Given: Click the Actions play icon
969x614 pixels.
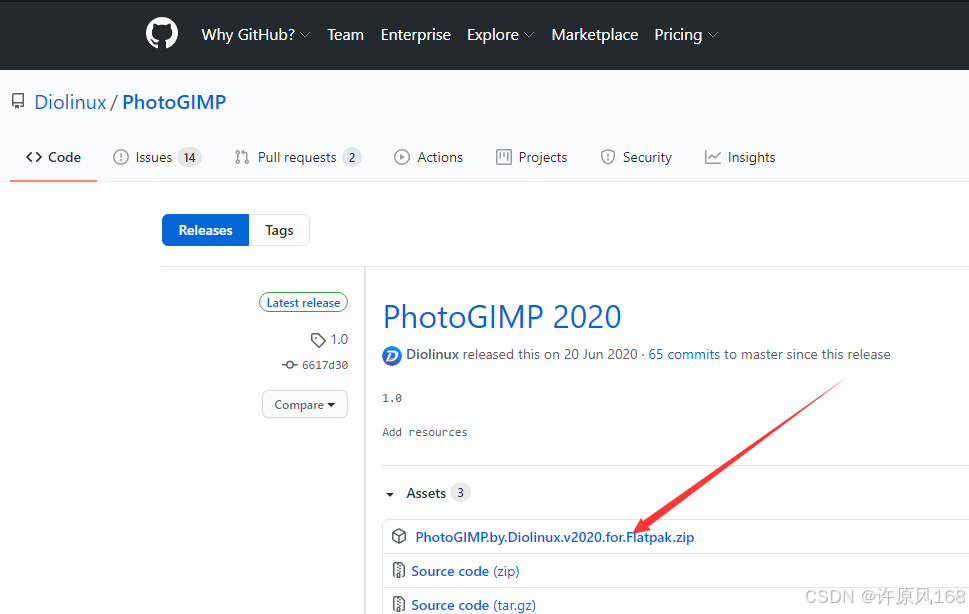Looking at the screenshot, I should tap(402, 158).
